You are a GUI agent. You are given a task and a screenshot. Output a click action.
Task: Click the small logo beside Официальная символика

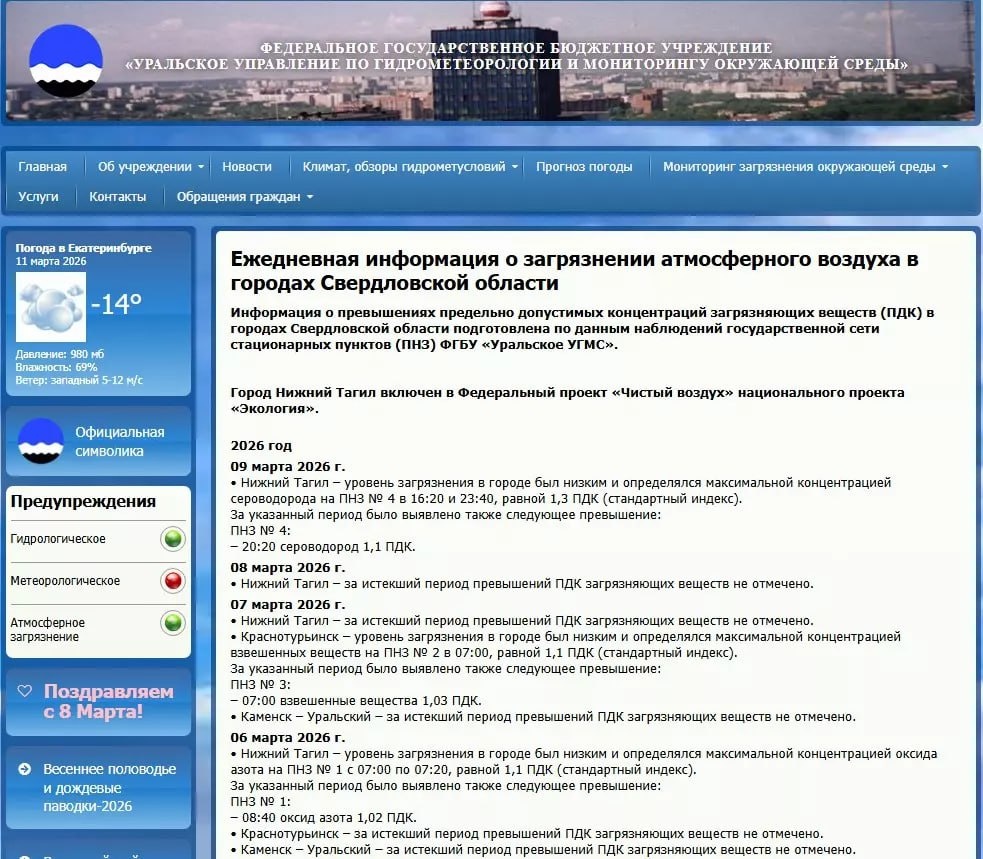point(41,441)
